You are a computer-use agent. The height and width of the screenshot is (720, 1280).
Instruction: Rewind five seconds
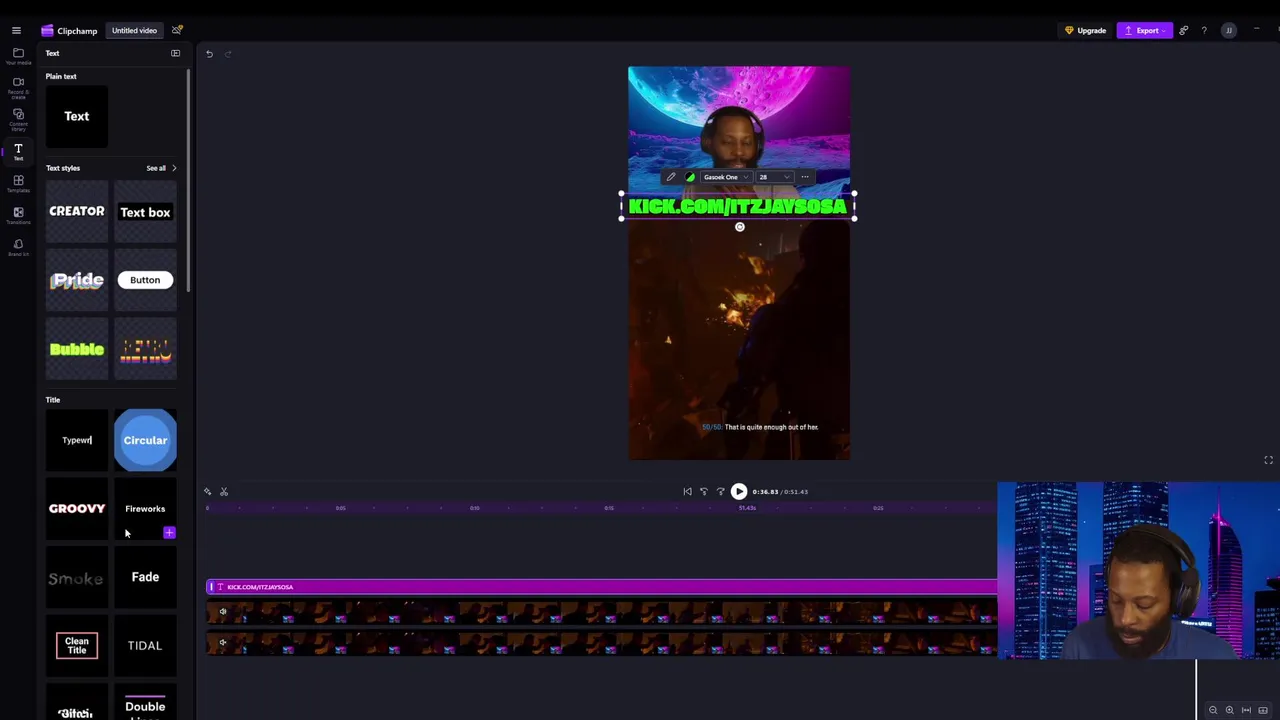[704, 492]
